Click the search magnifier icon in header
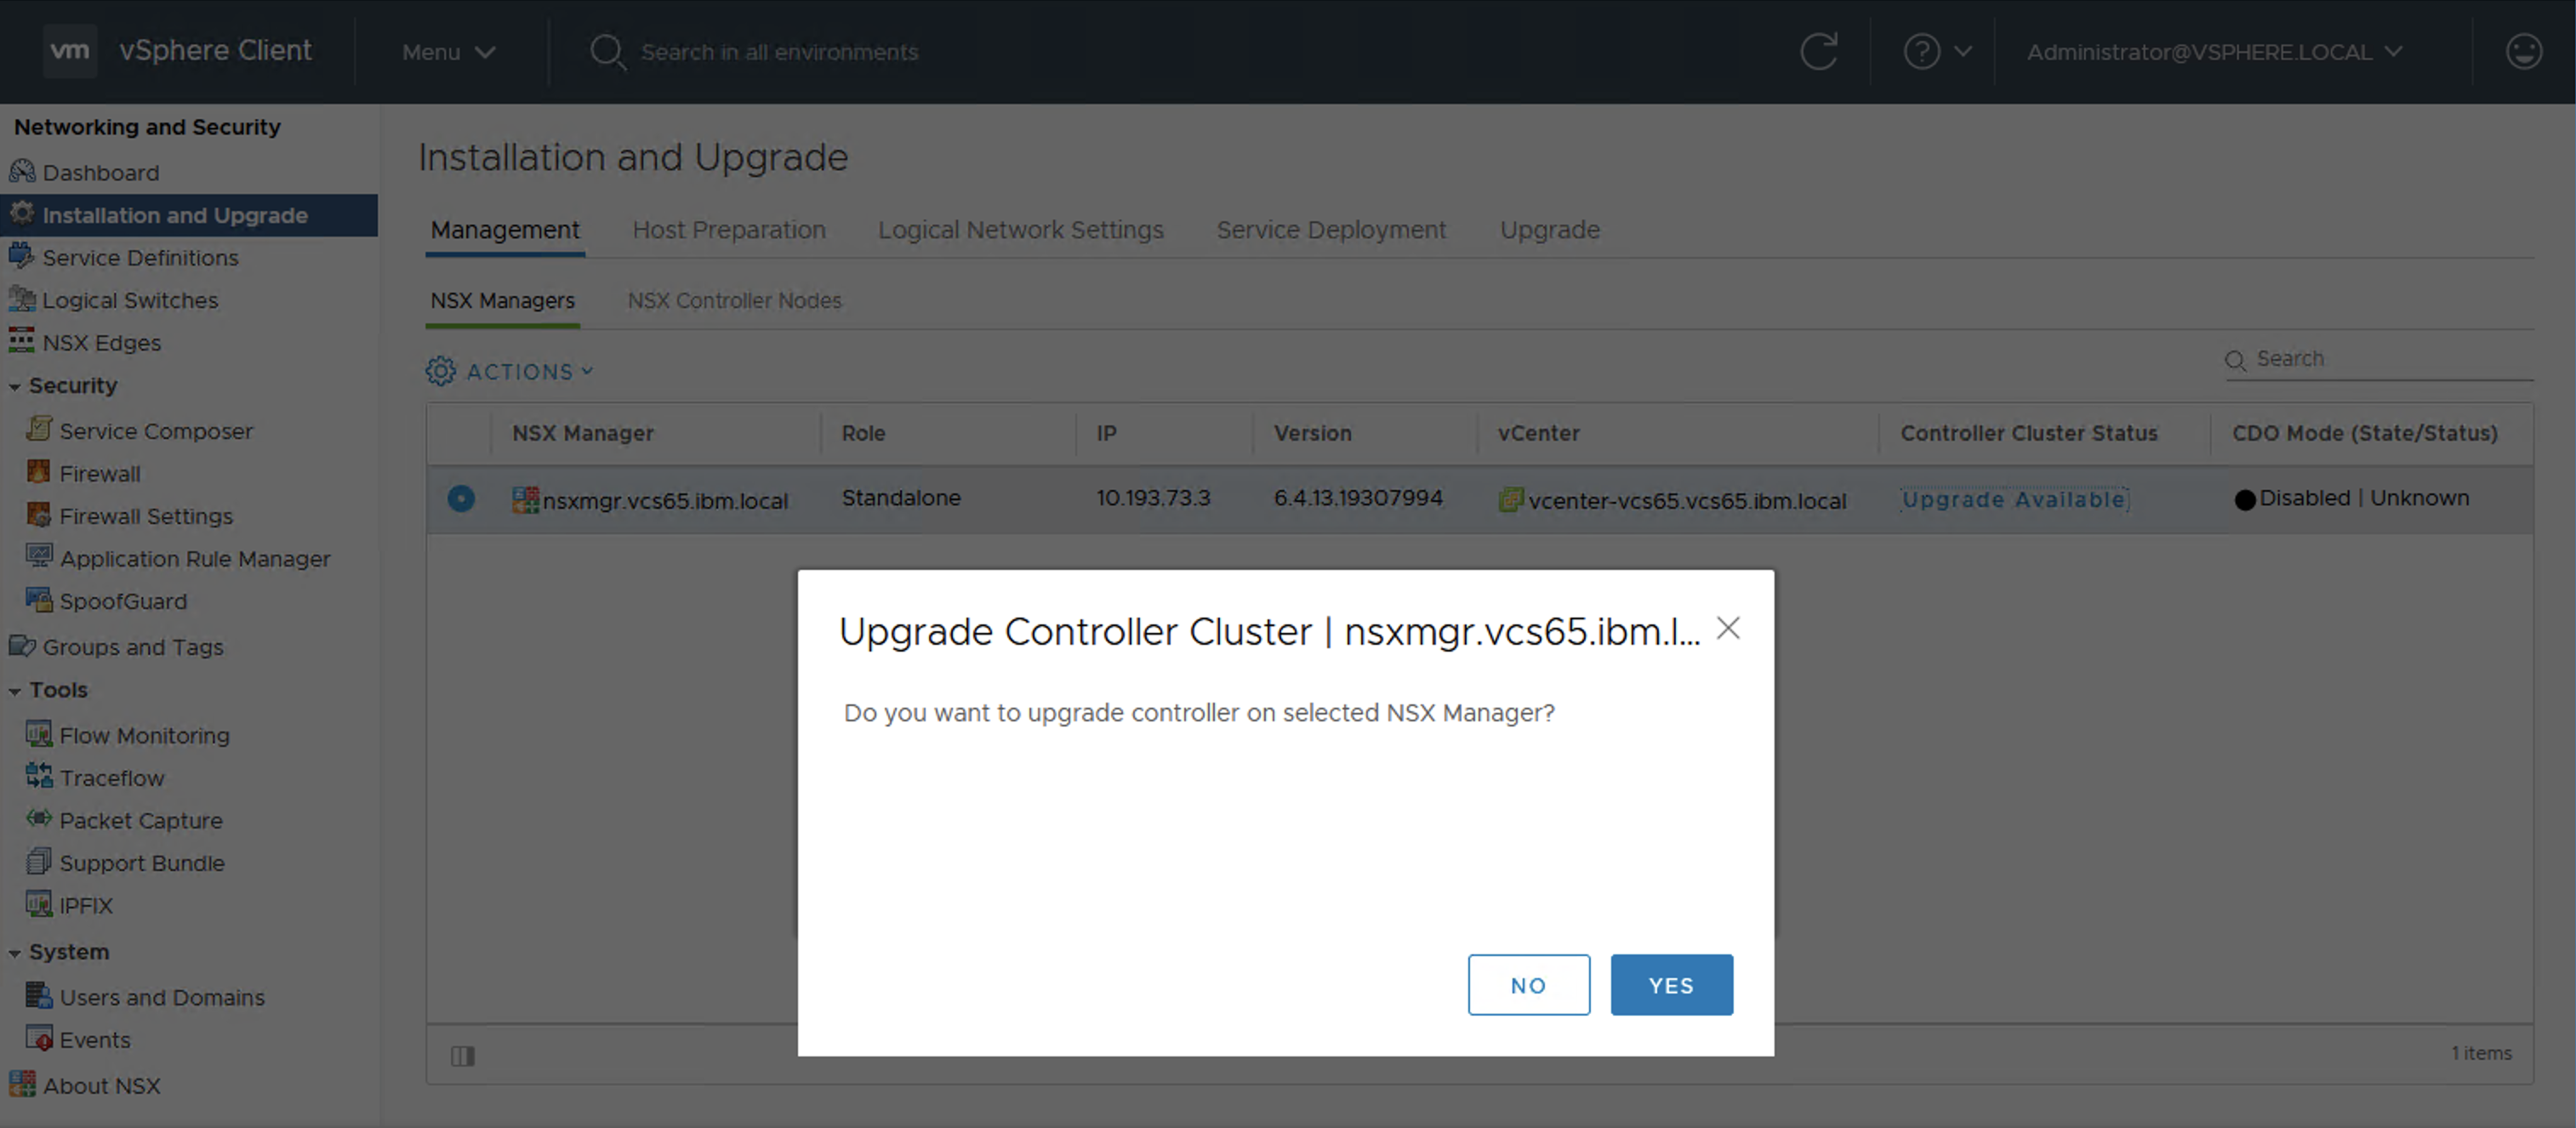The height and width of the screenshot is (1128, 2576). coord(606,51)
